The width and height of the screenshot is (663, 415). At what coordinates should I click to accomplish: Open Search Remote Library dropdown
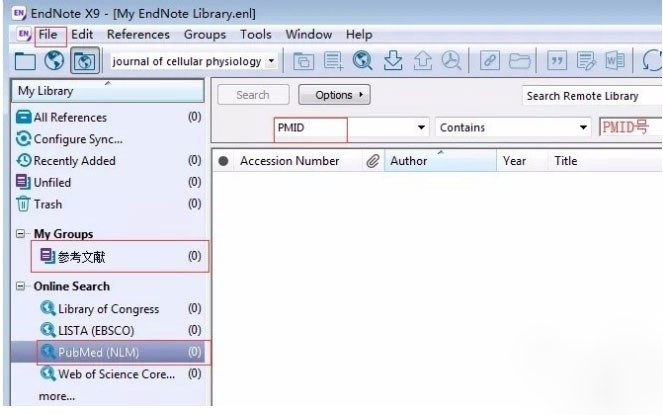[x=592, y=96]
